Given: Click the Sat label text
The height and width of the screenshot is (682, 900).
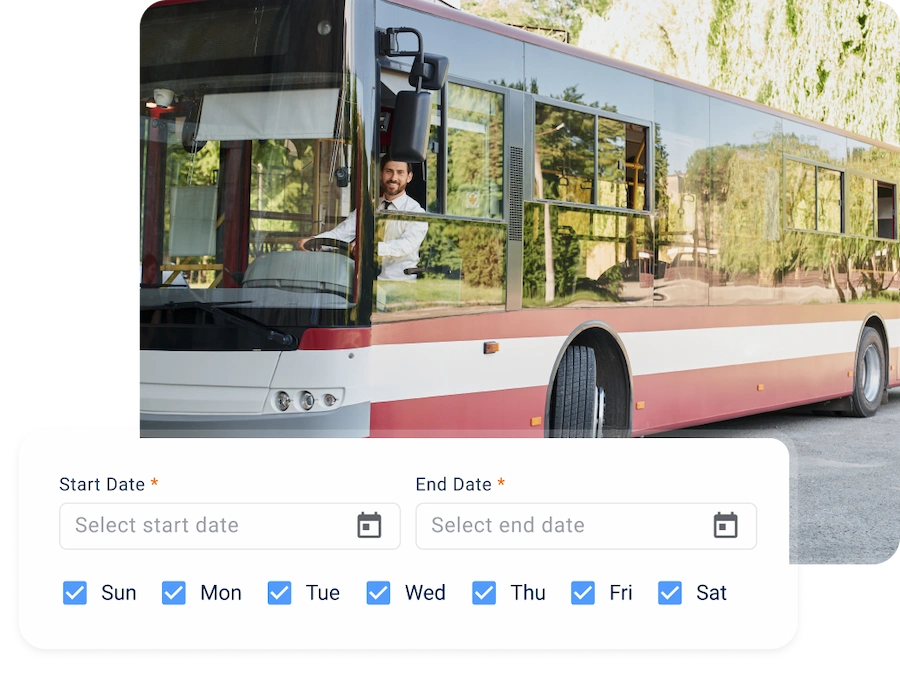Looking at the screenshot, I should pyautogui.click(x=712, y=592).
